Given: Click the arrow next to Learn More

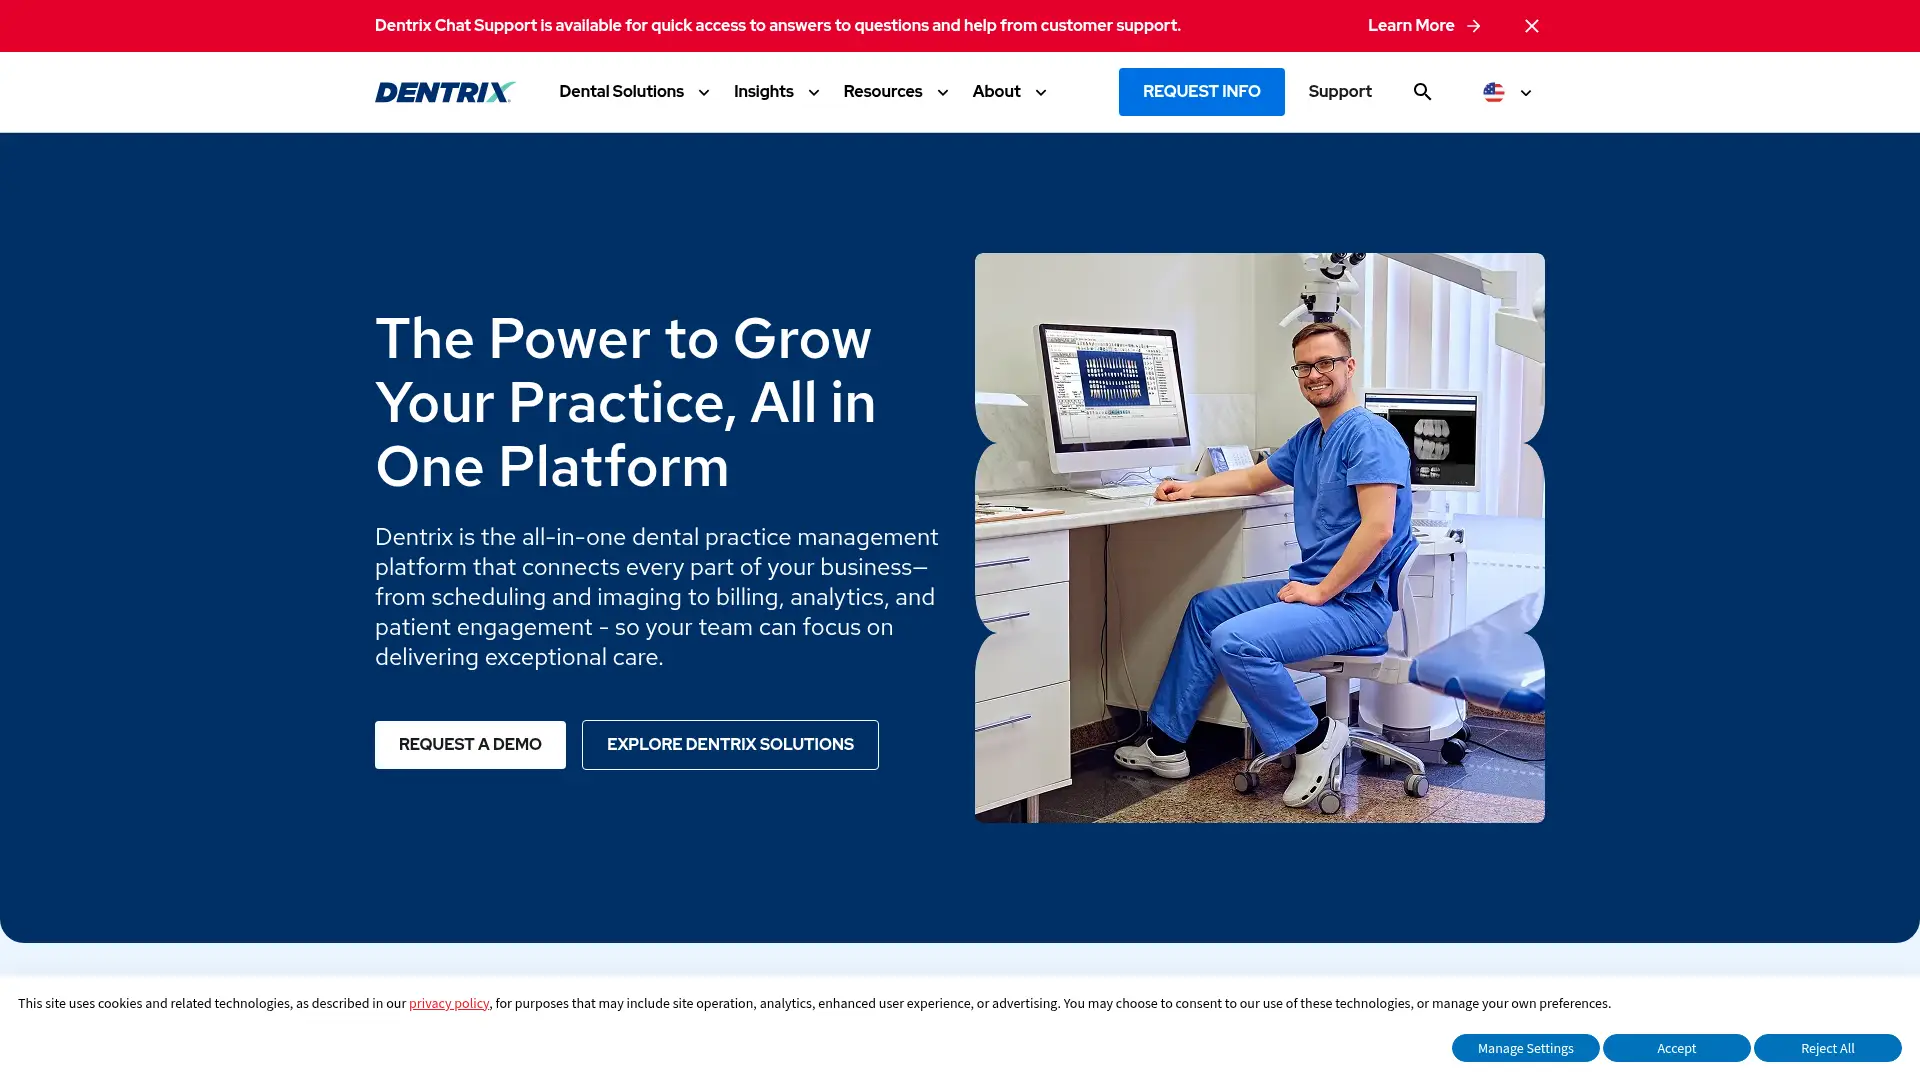Looking at the screenshot, I should (x=1473, y=26).
